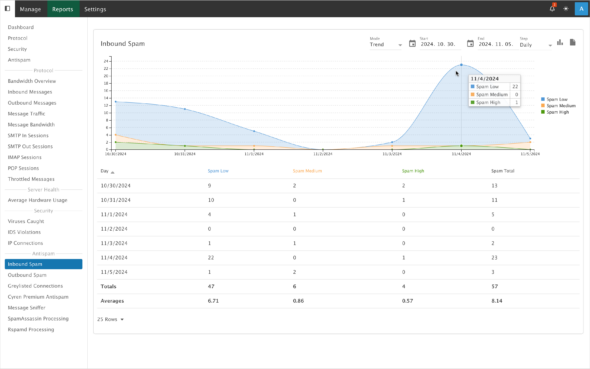This screenshot has height=369, width=590.
Task: Toggle Spam High series in legend
Action: click(555, 112)
